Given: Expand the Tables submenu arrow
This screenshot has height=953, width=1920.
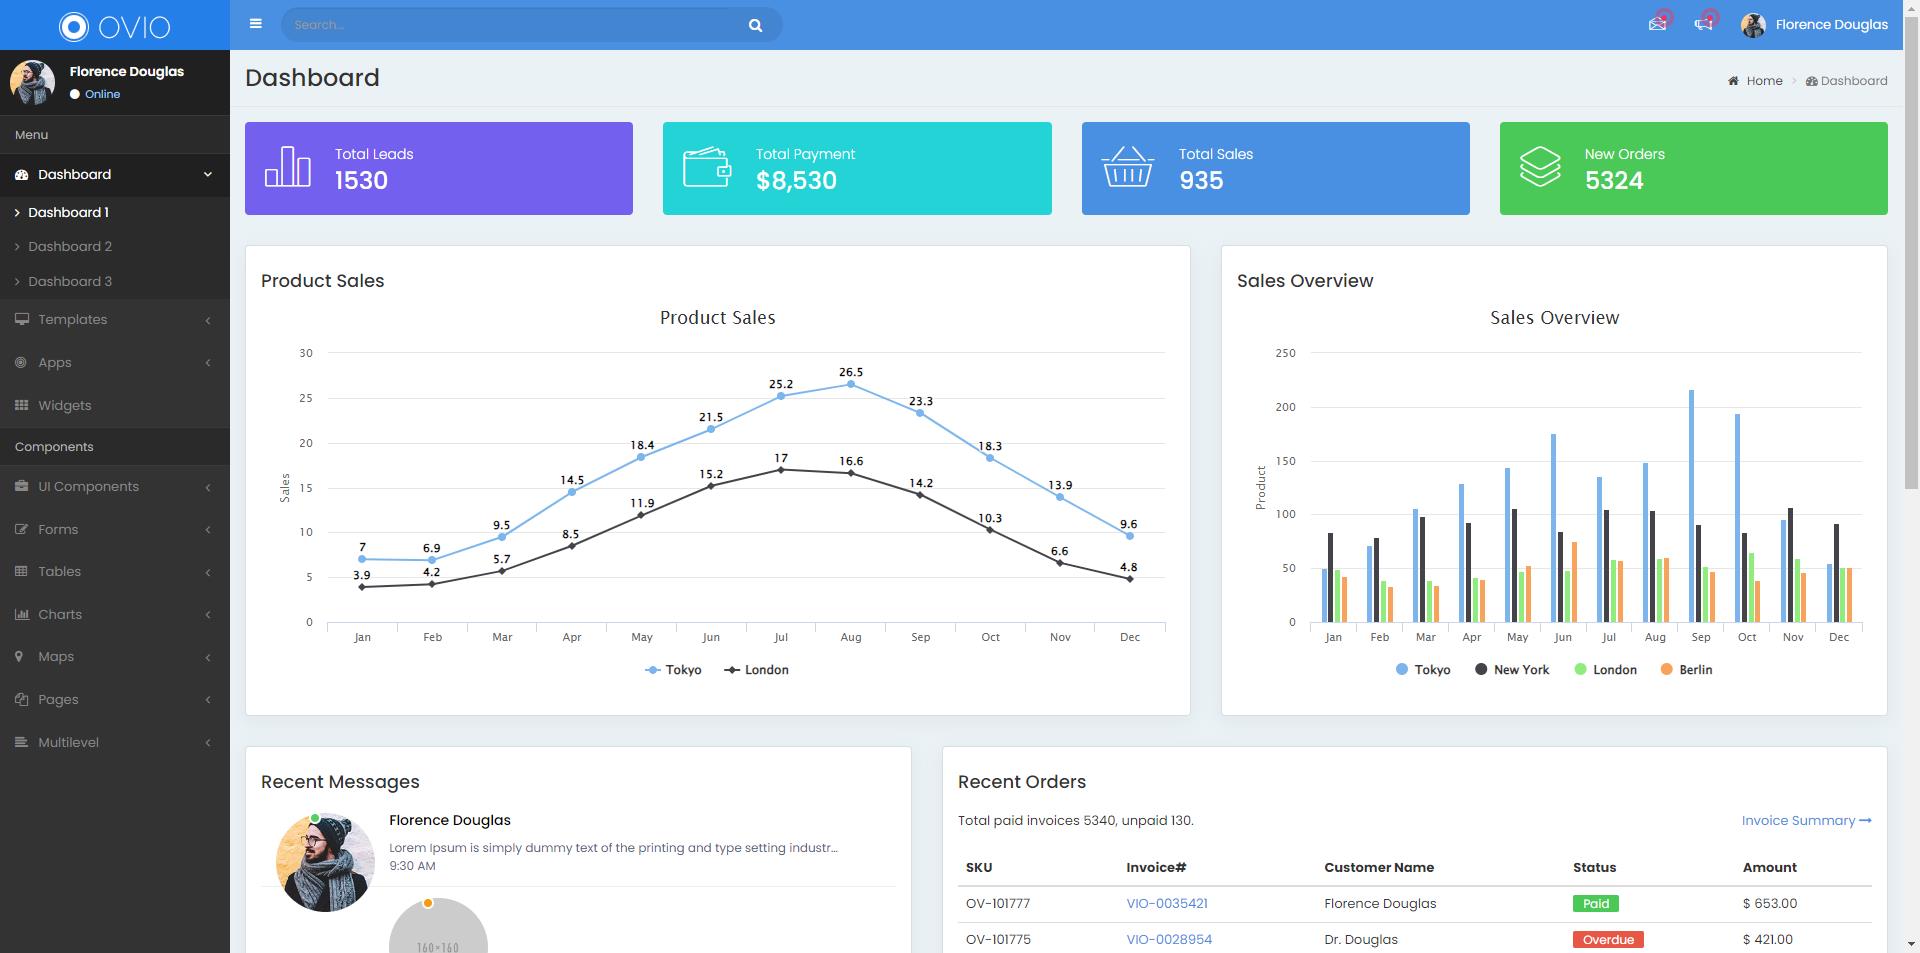Looking at the screenshot, I should [208, 573].
